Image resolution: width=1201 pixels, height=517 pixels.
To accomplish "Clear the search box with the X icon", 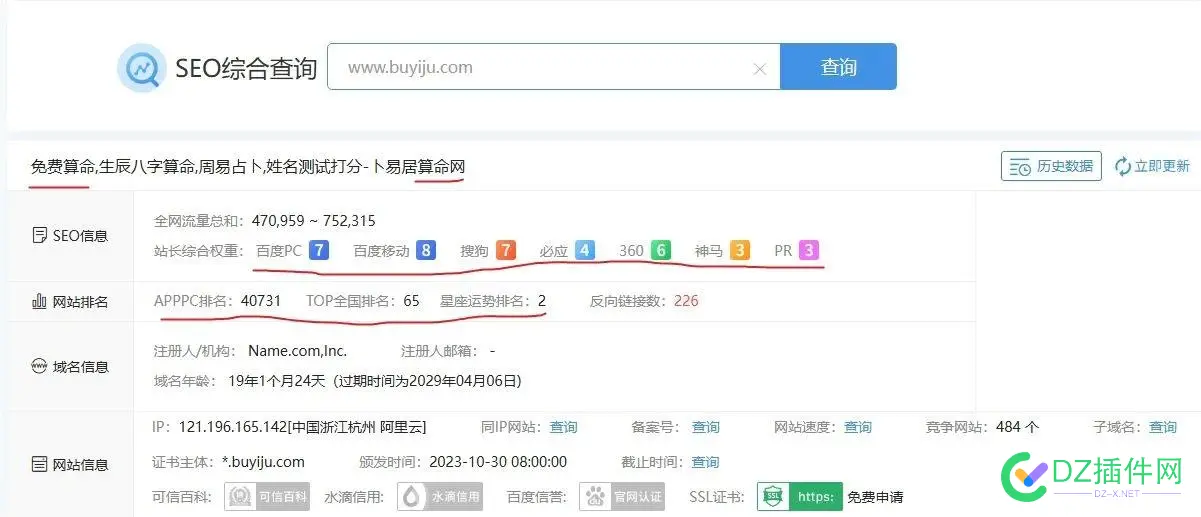I will coord(760,69).
